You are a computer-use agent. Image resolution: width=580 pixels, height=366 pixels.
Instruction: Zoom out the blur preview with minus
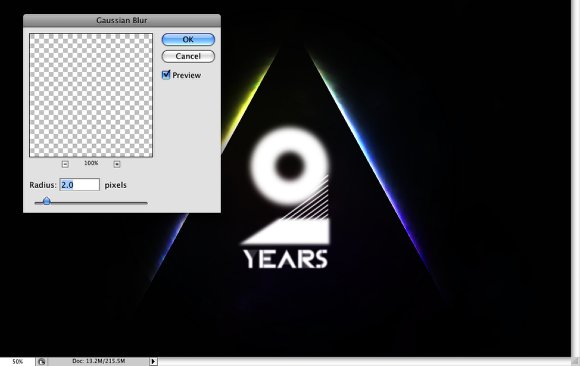(65, 164)
